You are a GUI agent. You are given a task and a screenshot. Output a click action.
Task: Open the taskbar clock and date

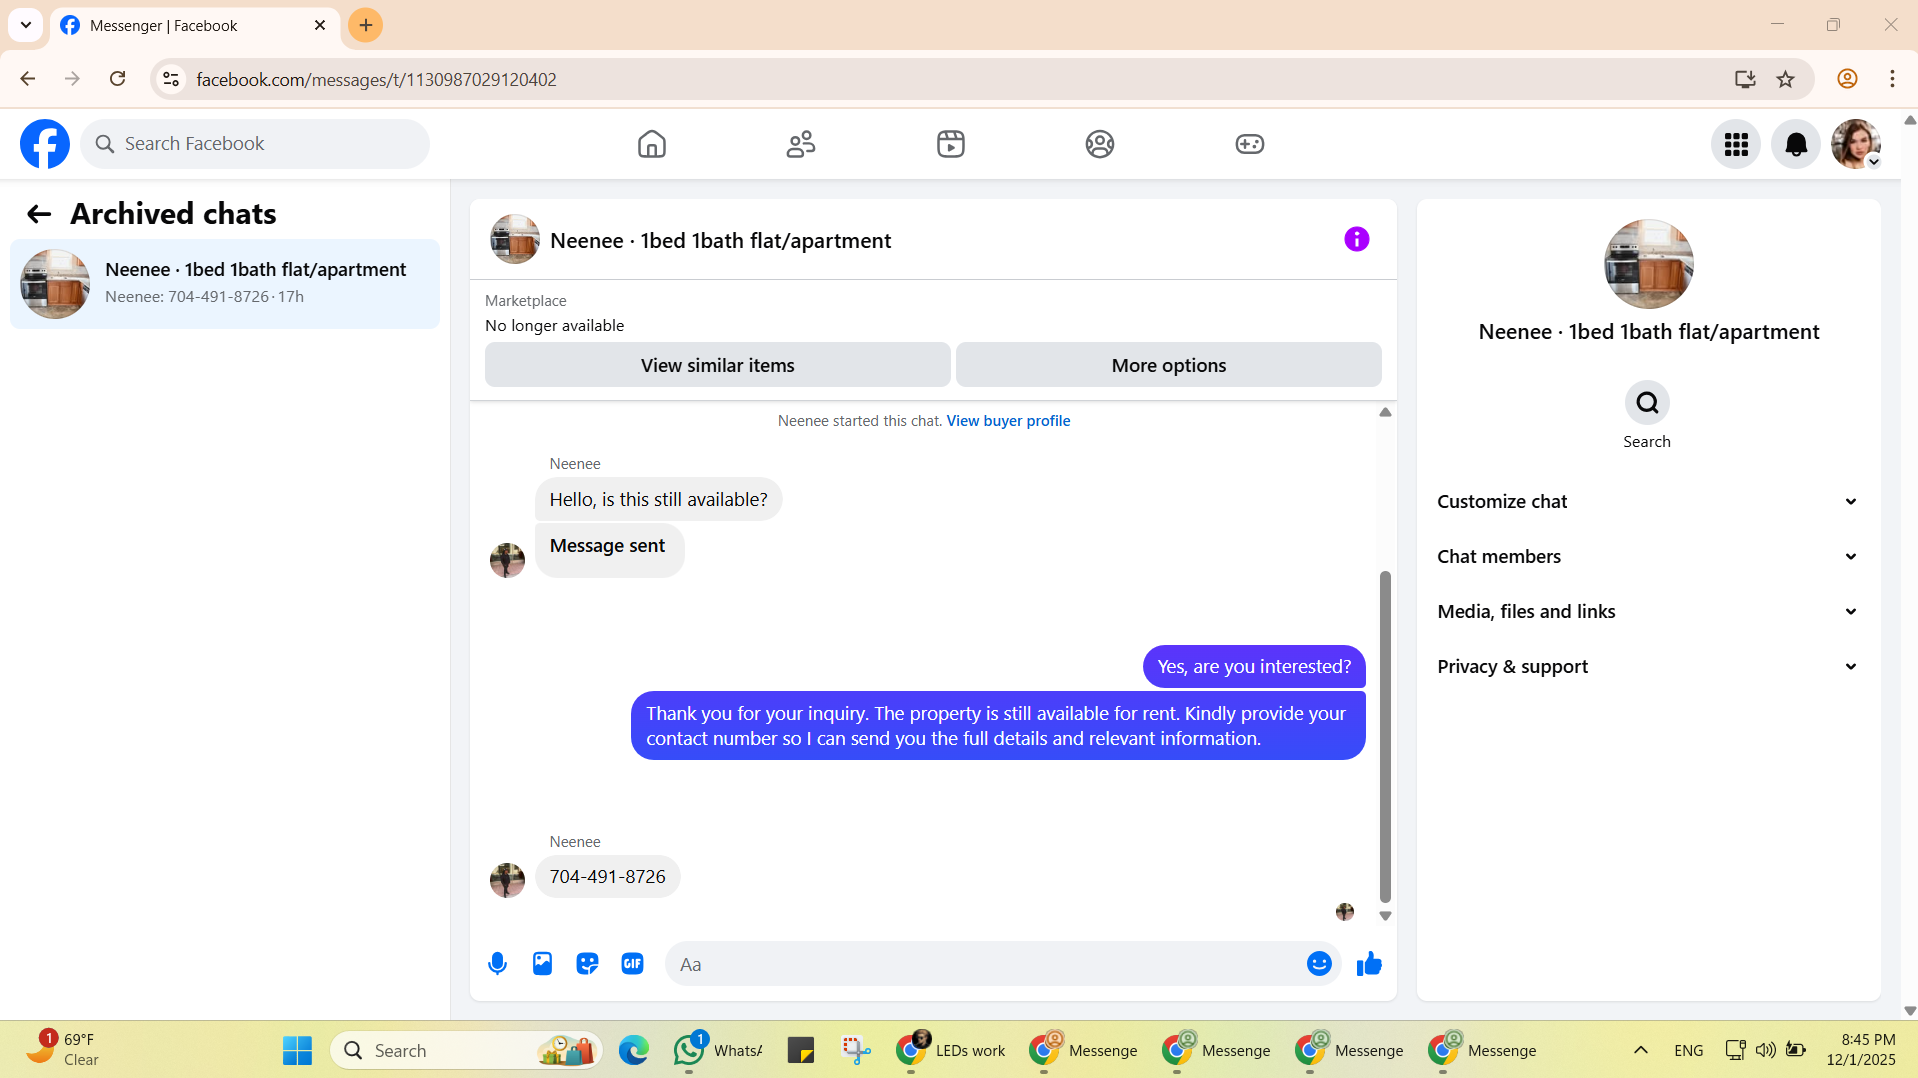pos(1860,1050)
